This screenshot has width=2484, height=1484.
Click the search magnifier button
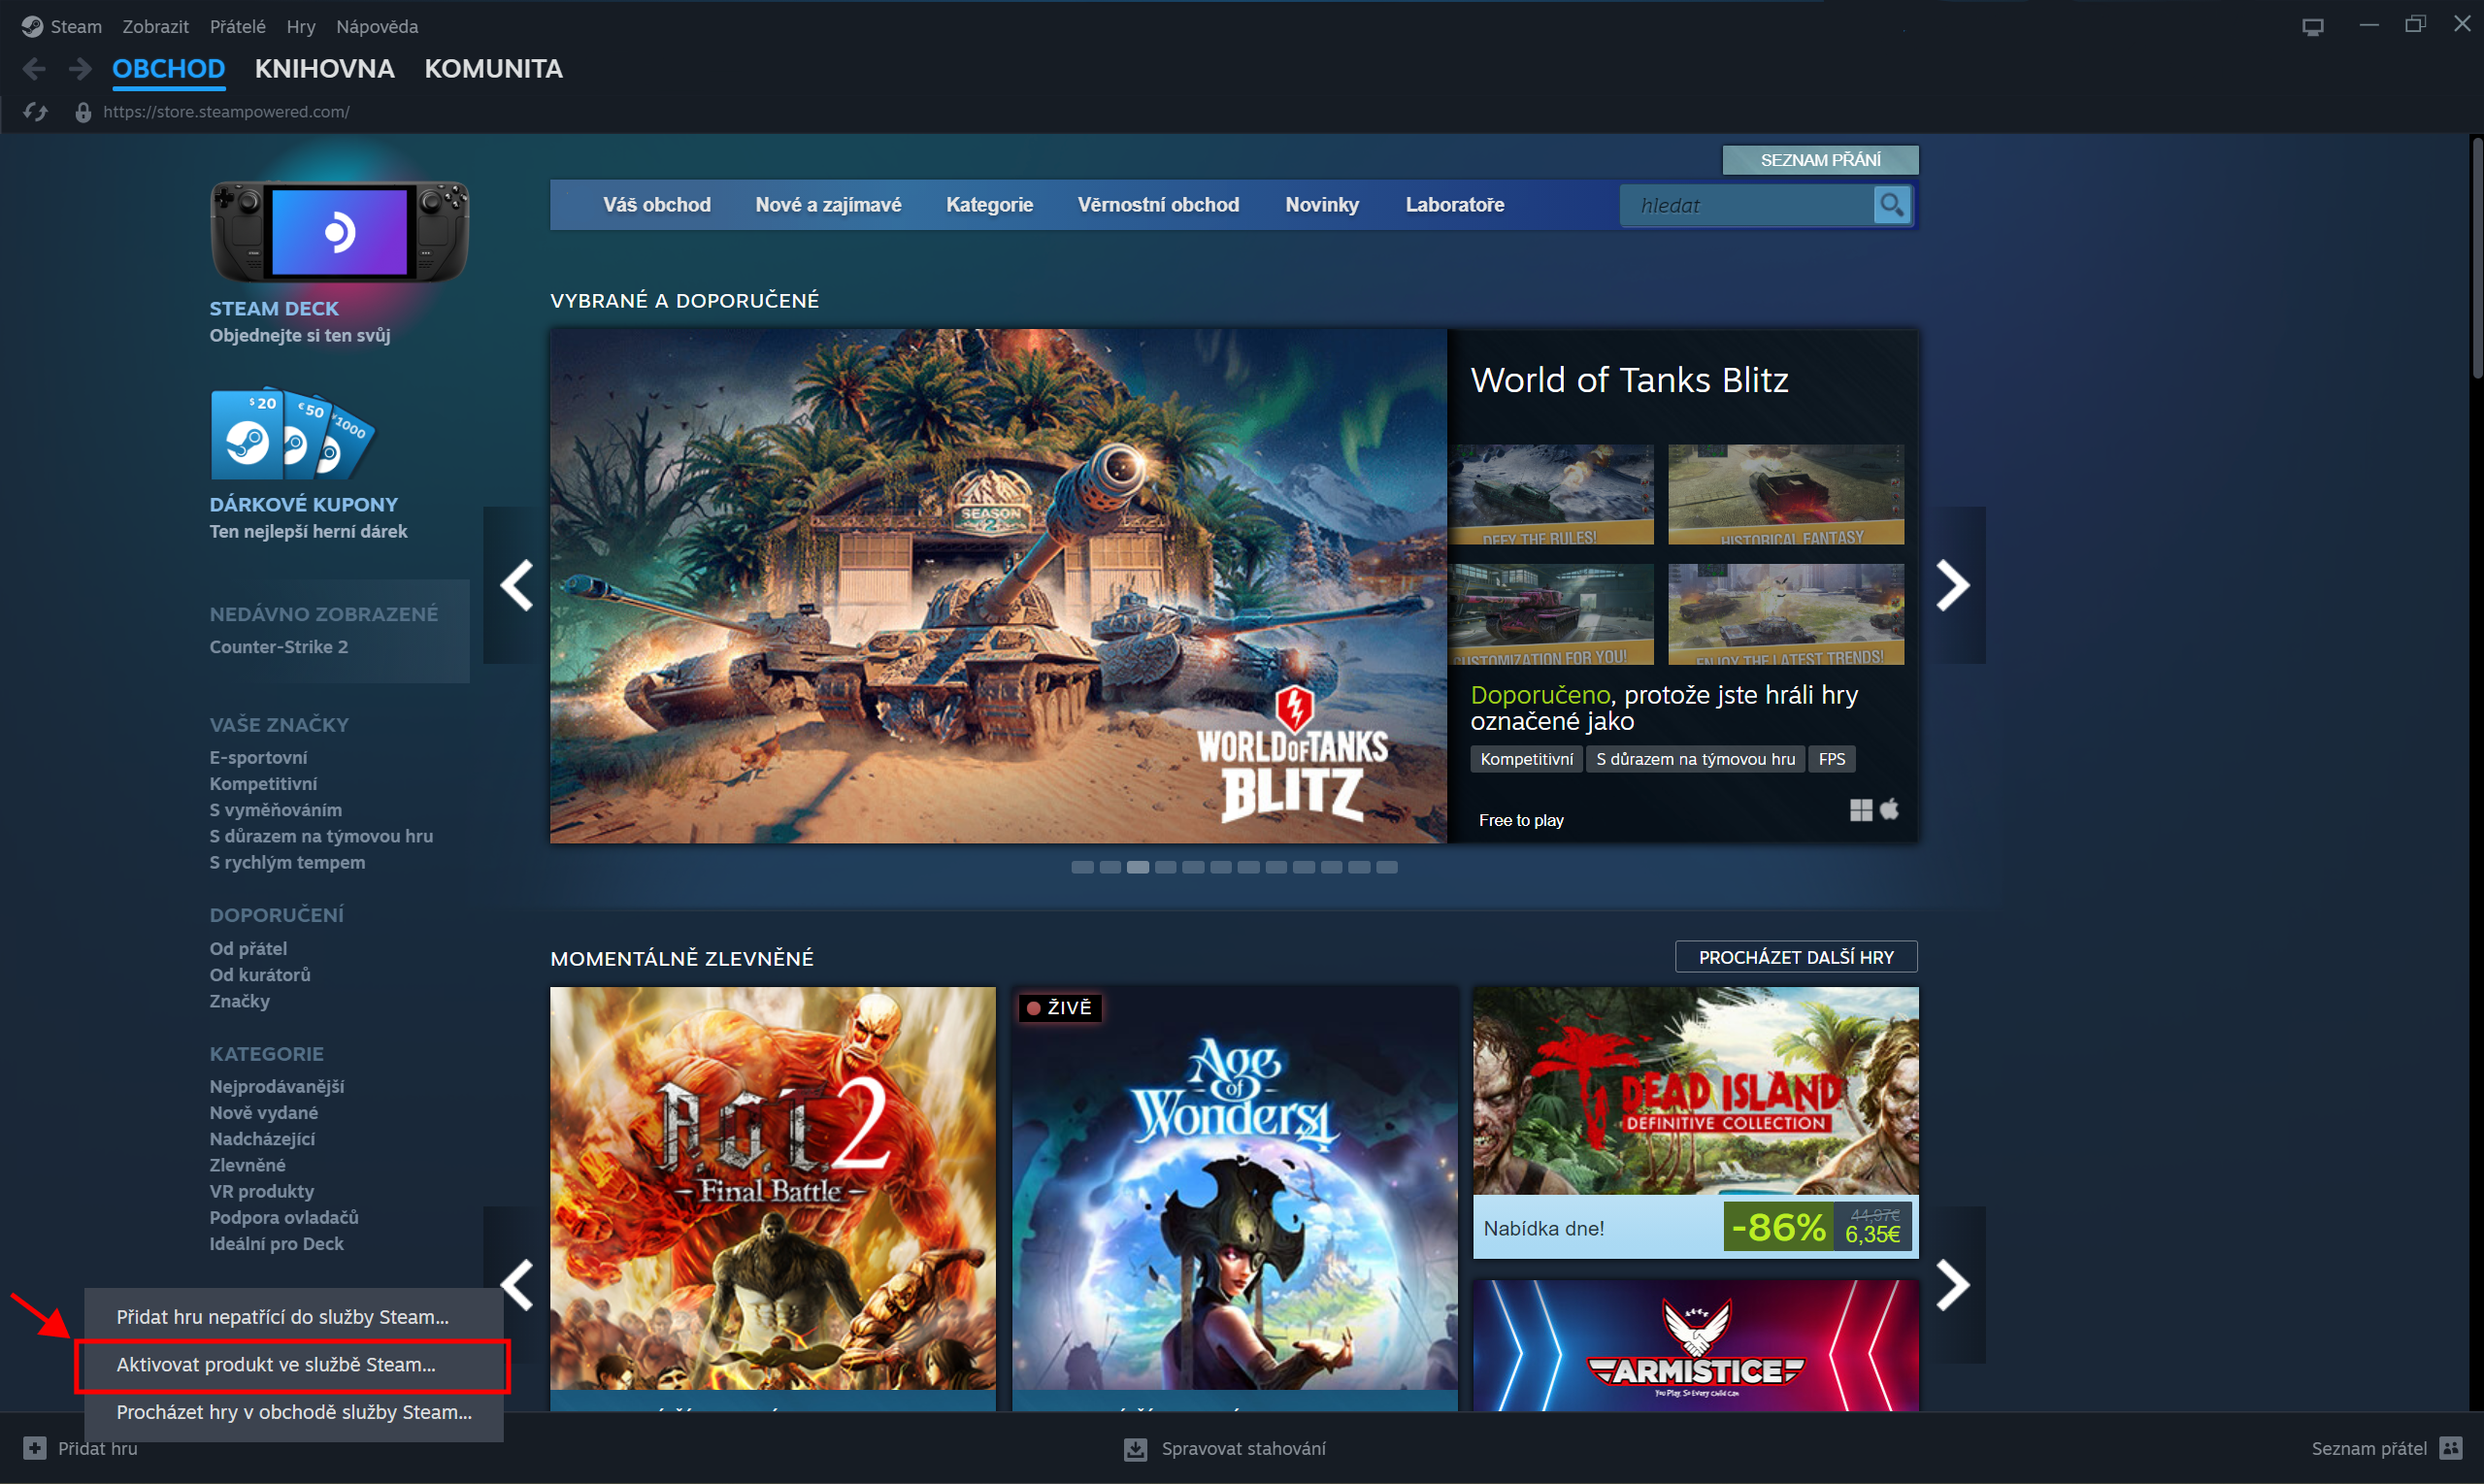pos(1891,205)
